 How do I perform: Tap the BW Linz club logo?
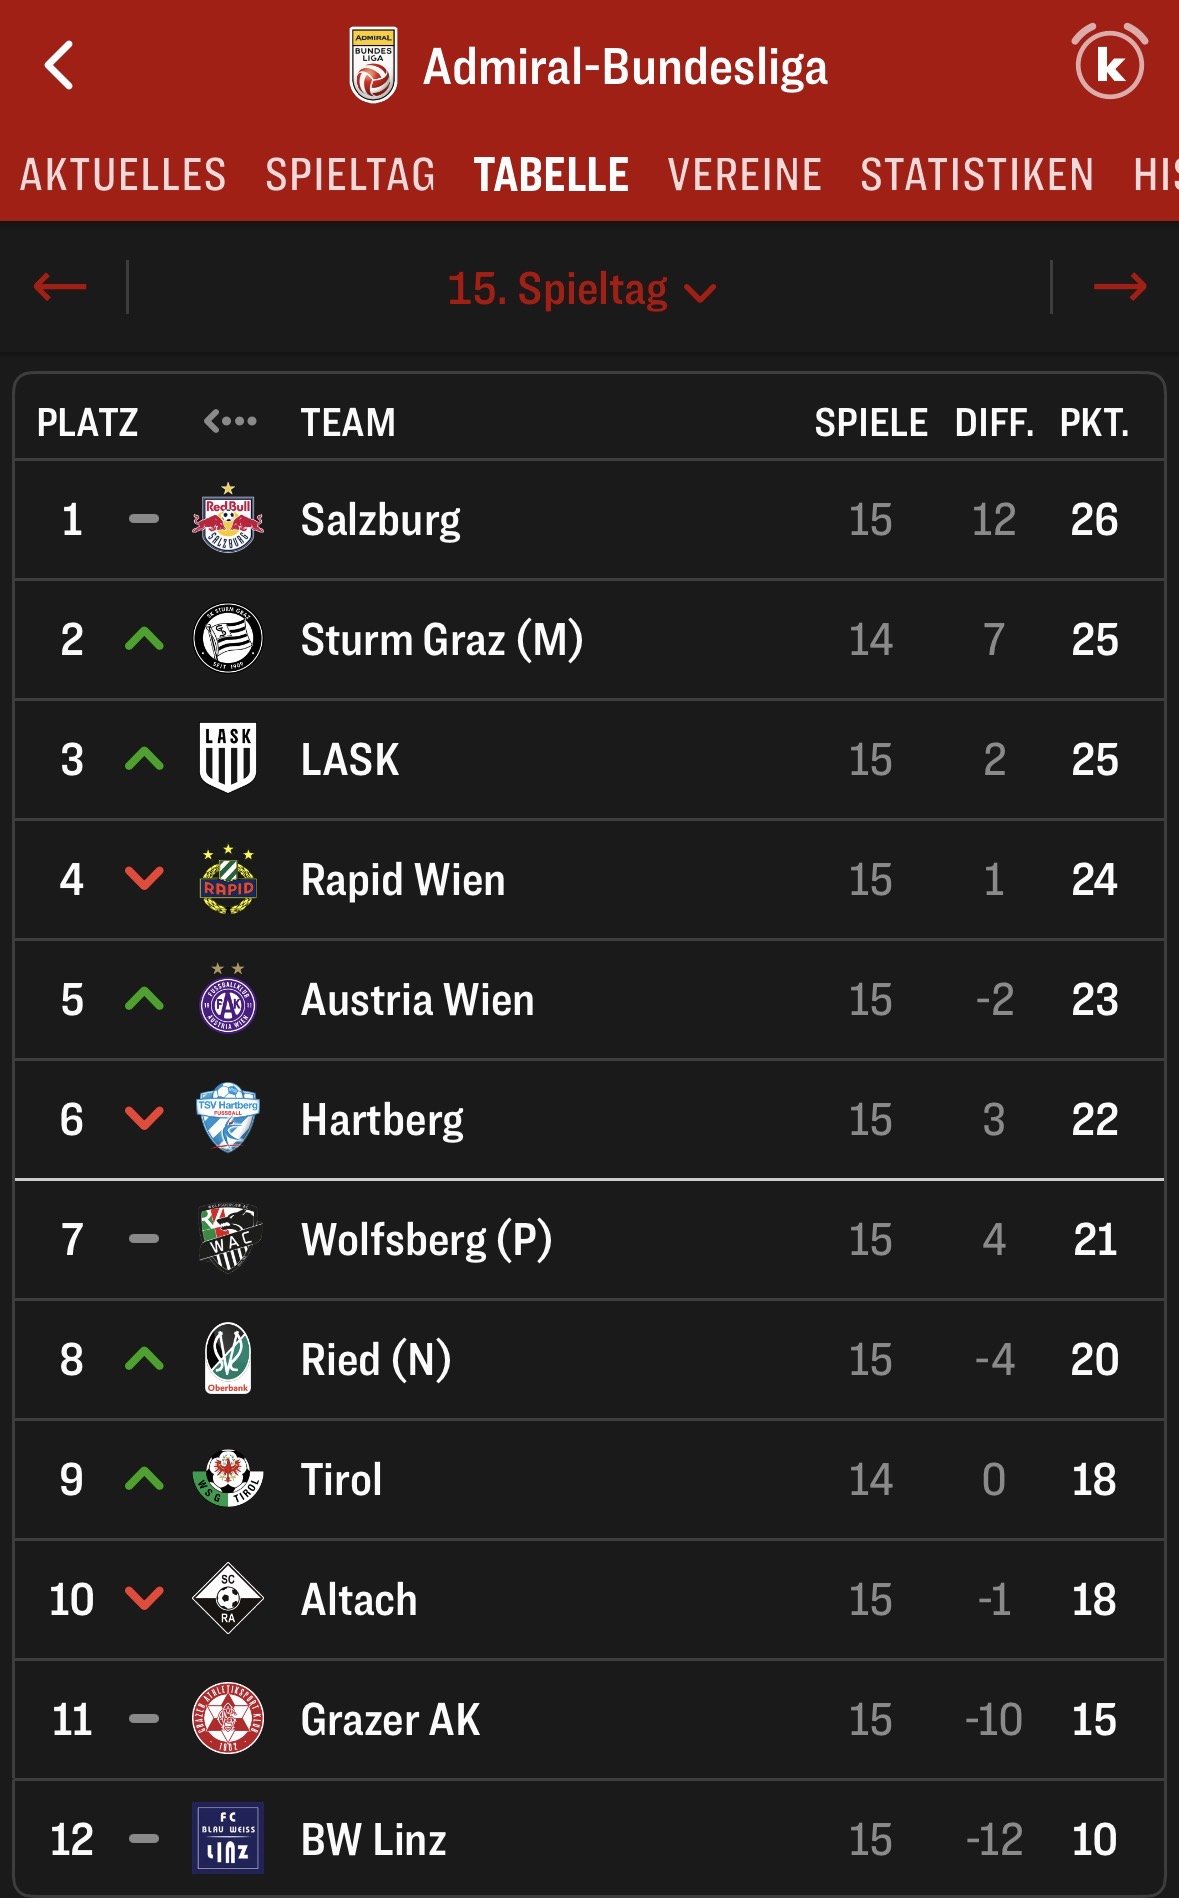point(228,1838)
